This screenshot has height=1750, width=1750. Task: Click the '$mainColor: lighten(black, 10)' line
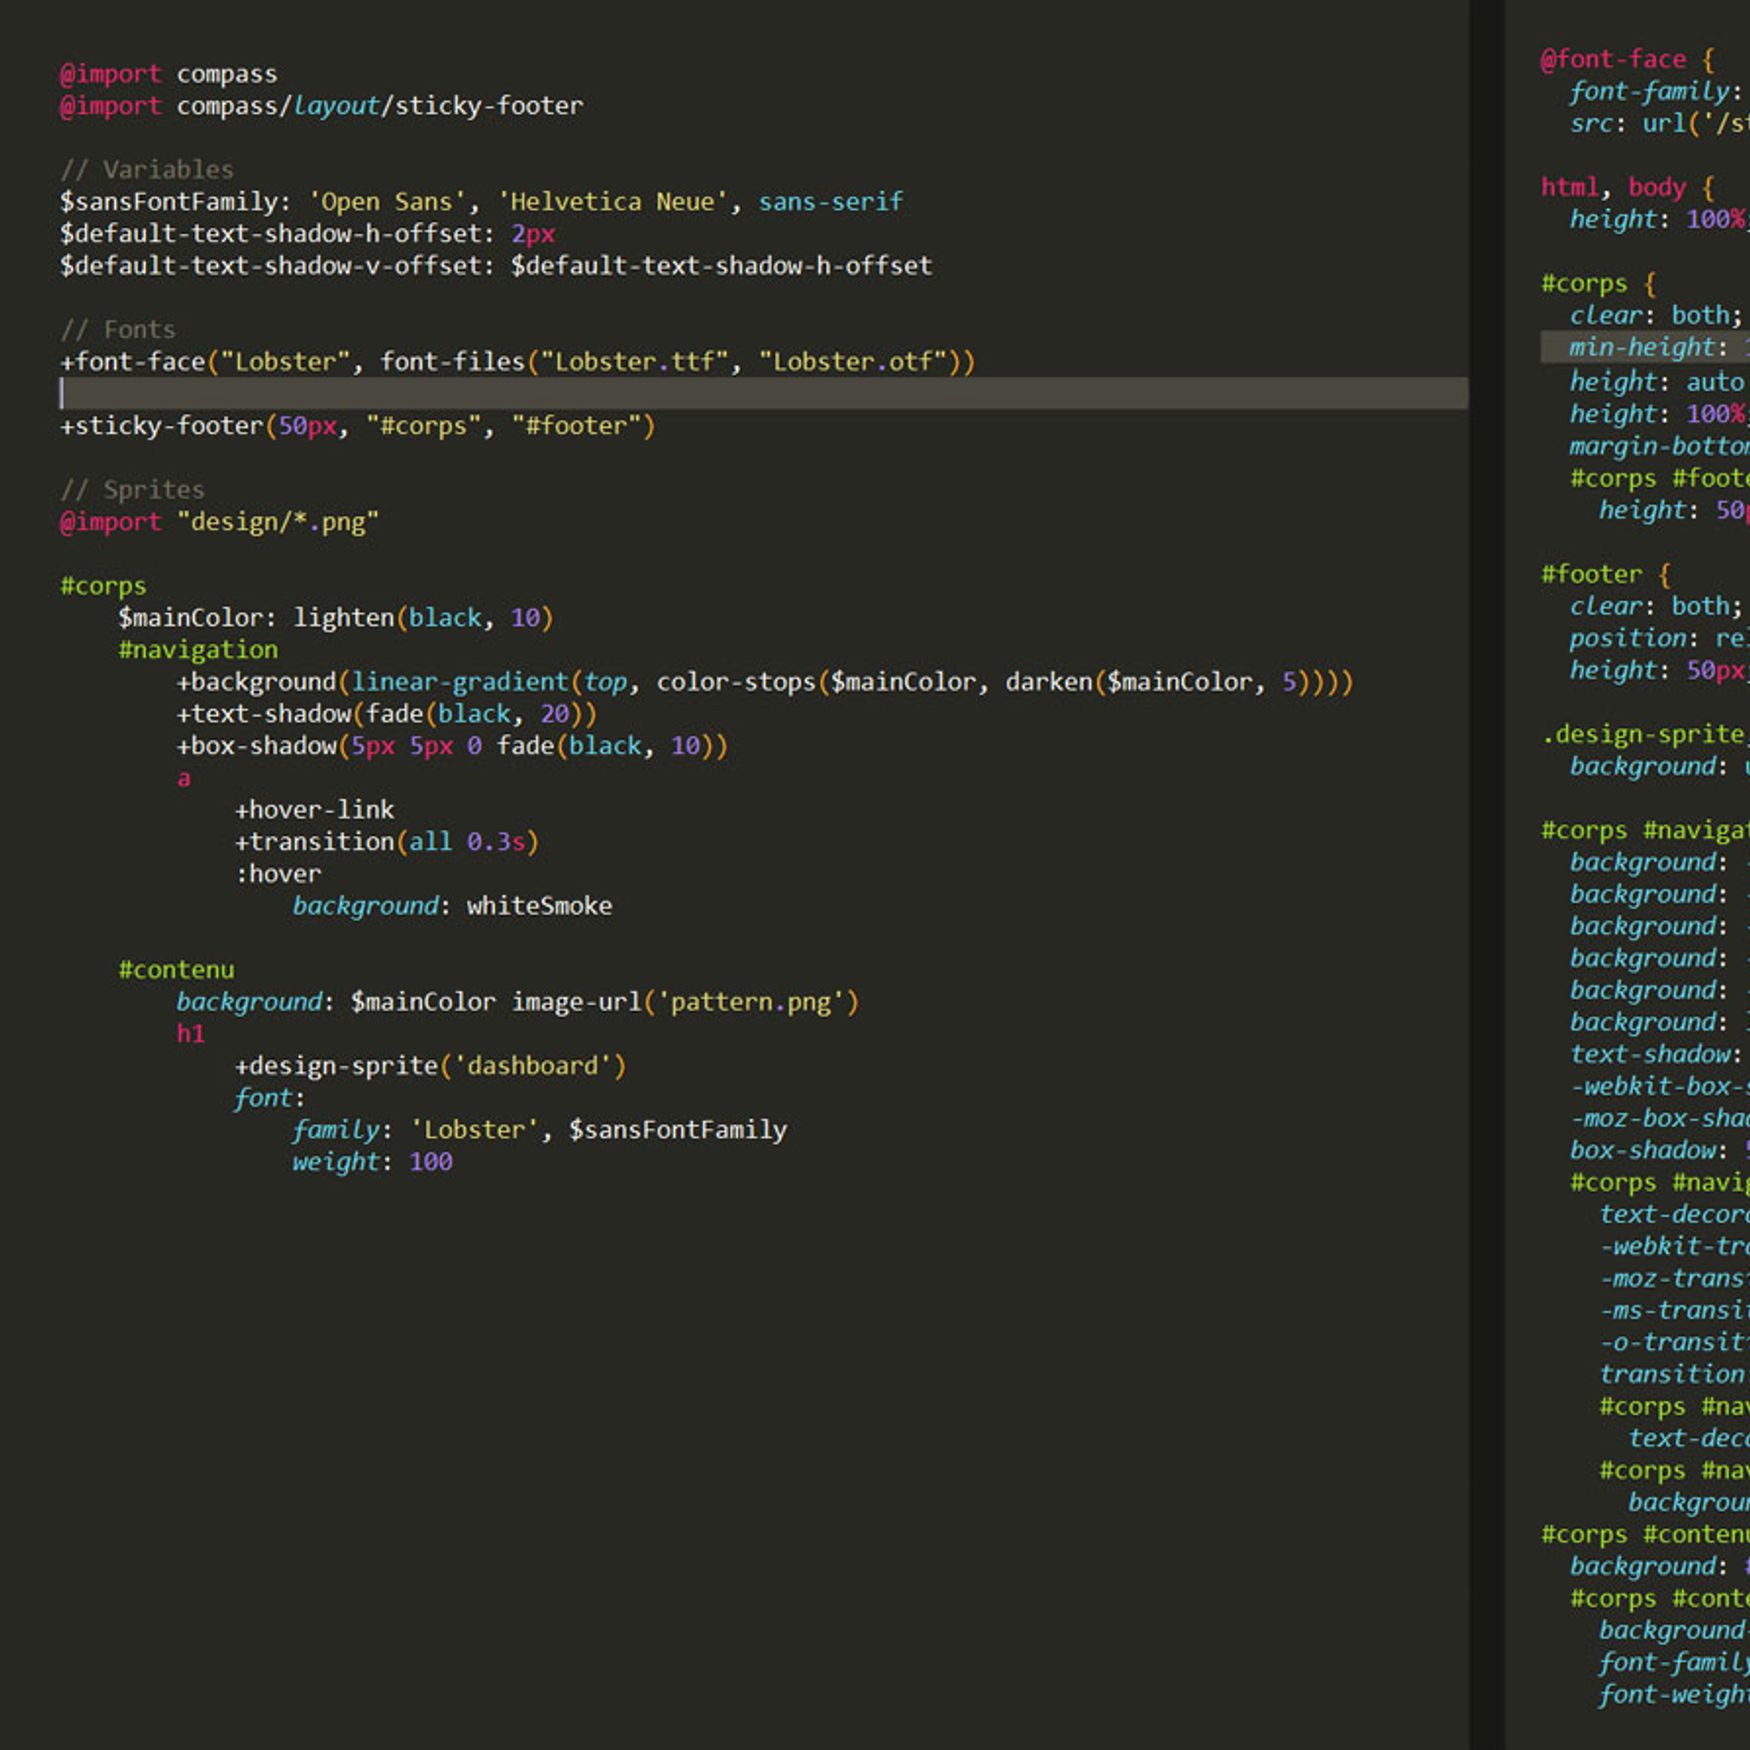(336, 618)
